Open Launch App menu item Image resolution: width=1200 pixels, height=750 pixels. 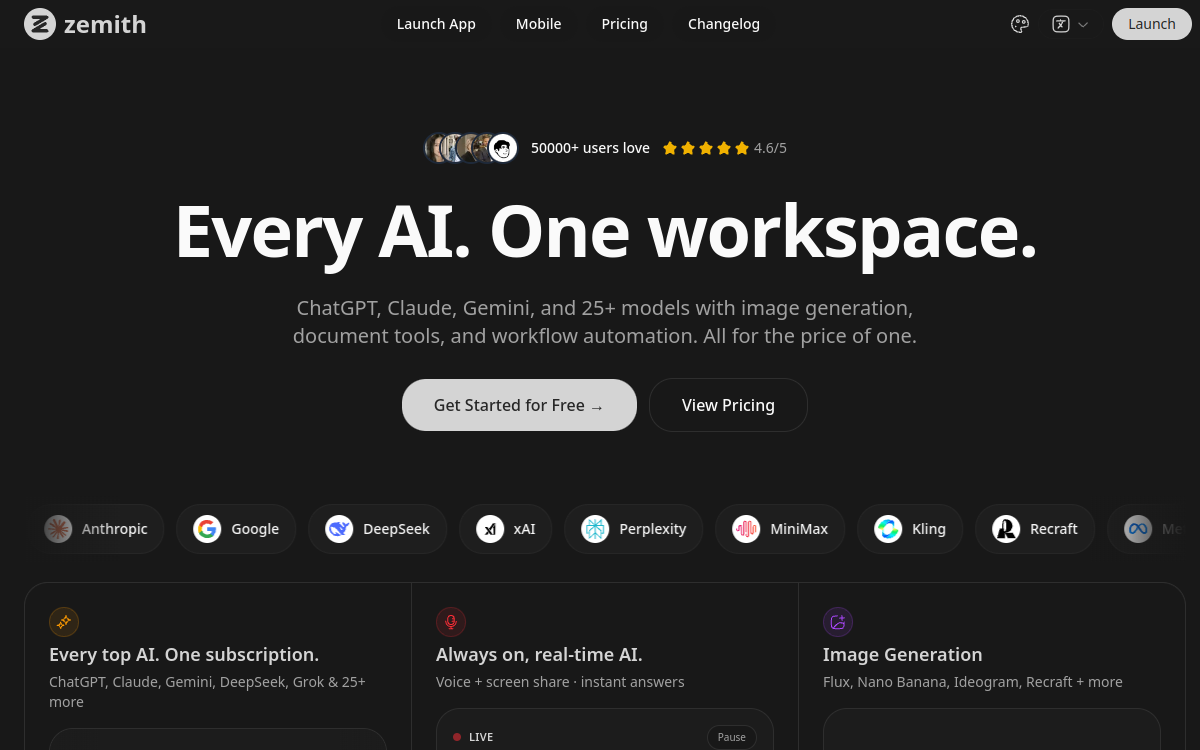tap(436, 24)
